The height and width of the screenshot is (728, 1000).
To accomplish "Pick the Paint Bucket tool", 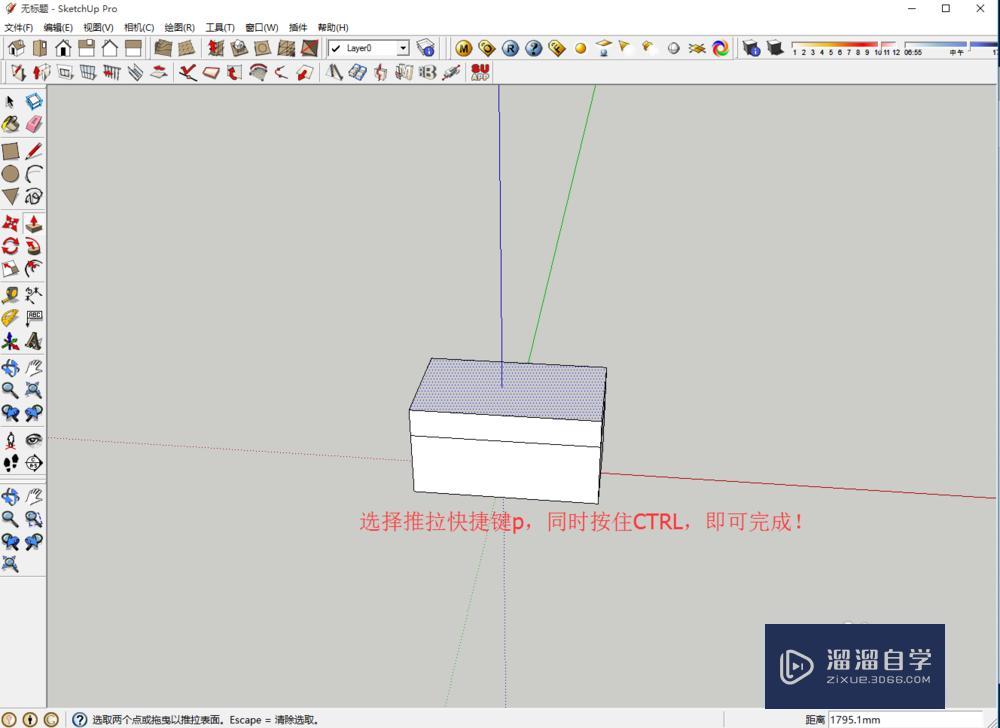I will [x=10, y=124].
